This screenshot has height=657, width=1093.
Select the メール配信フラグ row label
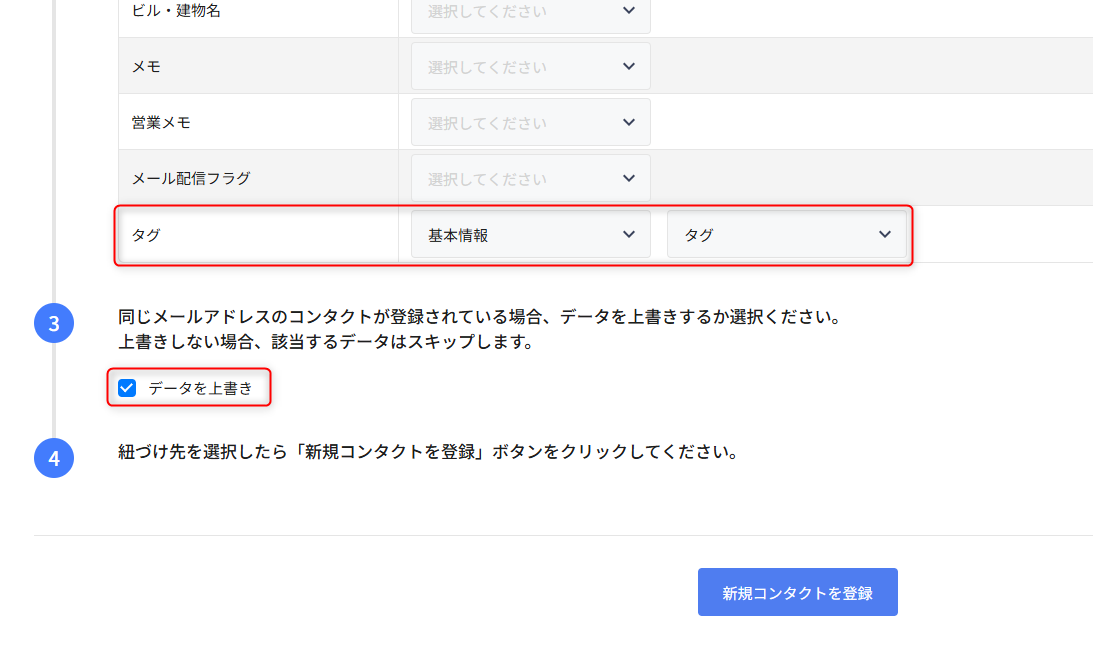(x=191, y=178)
